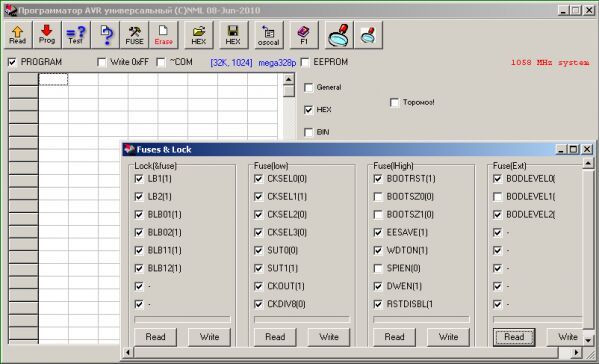This screenshot has height=364, width=599.
Task: Enable the Write 0xFF checkbox
Action: [x=102, y=62]
